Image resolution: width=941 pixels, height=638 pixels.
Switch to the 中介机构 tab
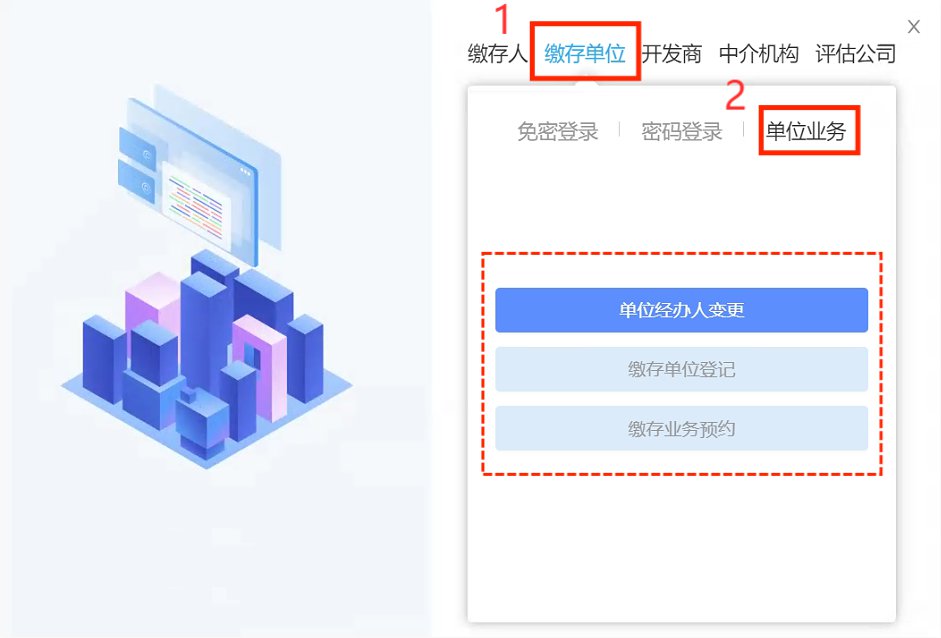759,54
